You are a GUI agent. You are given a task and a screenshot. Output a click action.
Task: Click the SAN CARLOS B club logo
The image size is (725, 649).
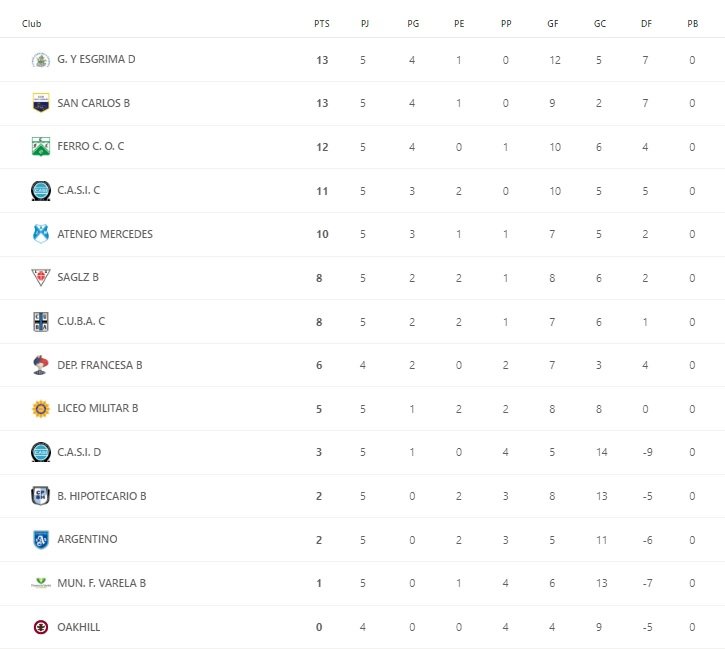[x=40, y=103]
